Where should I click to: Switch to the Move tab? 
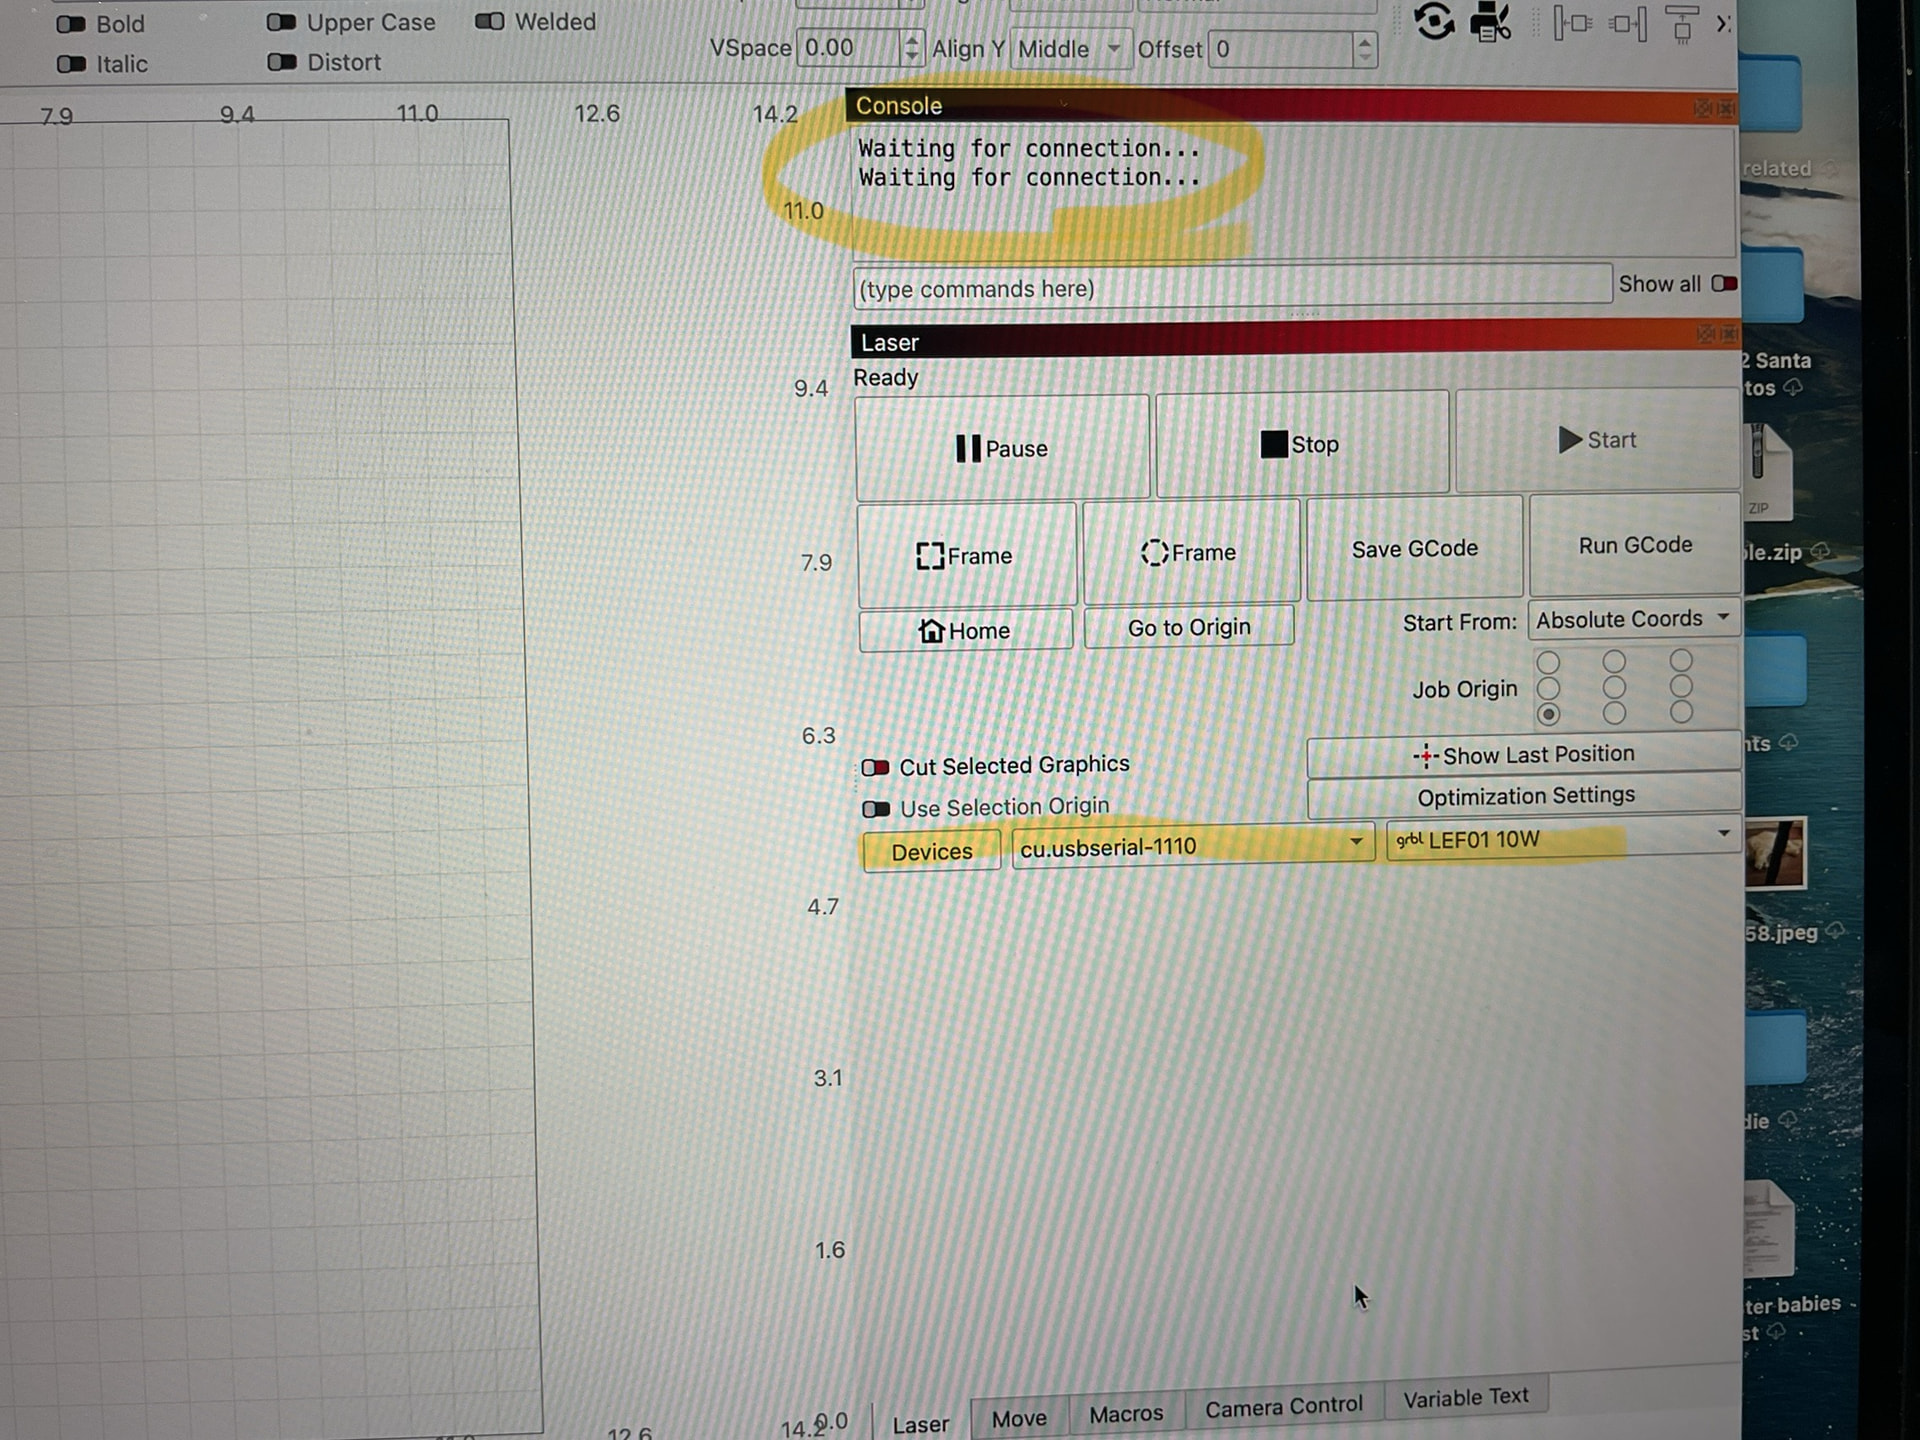point(1019,1418)
